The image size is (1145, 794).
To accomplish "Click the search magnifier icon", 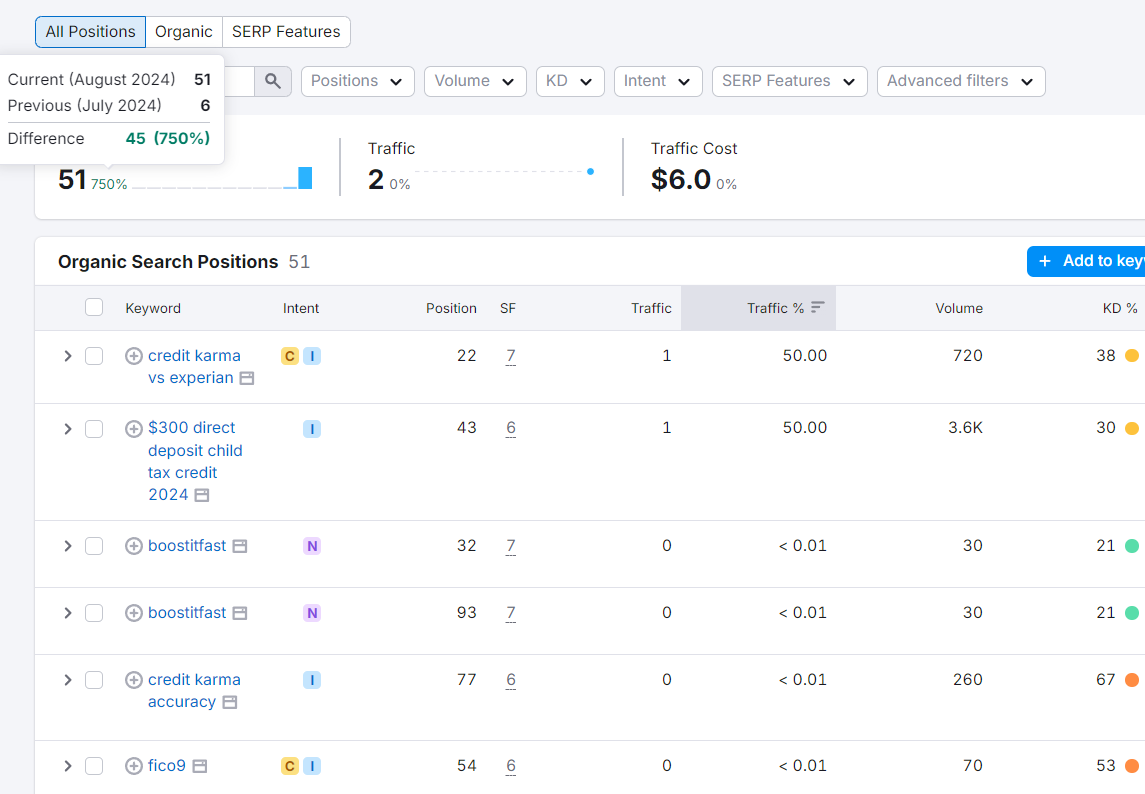I will pos(273,81).
